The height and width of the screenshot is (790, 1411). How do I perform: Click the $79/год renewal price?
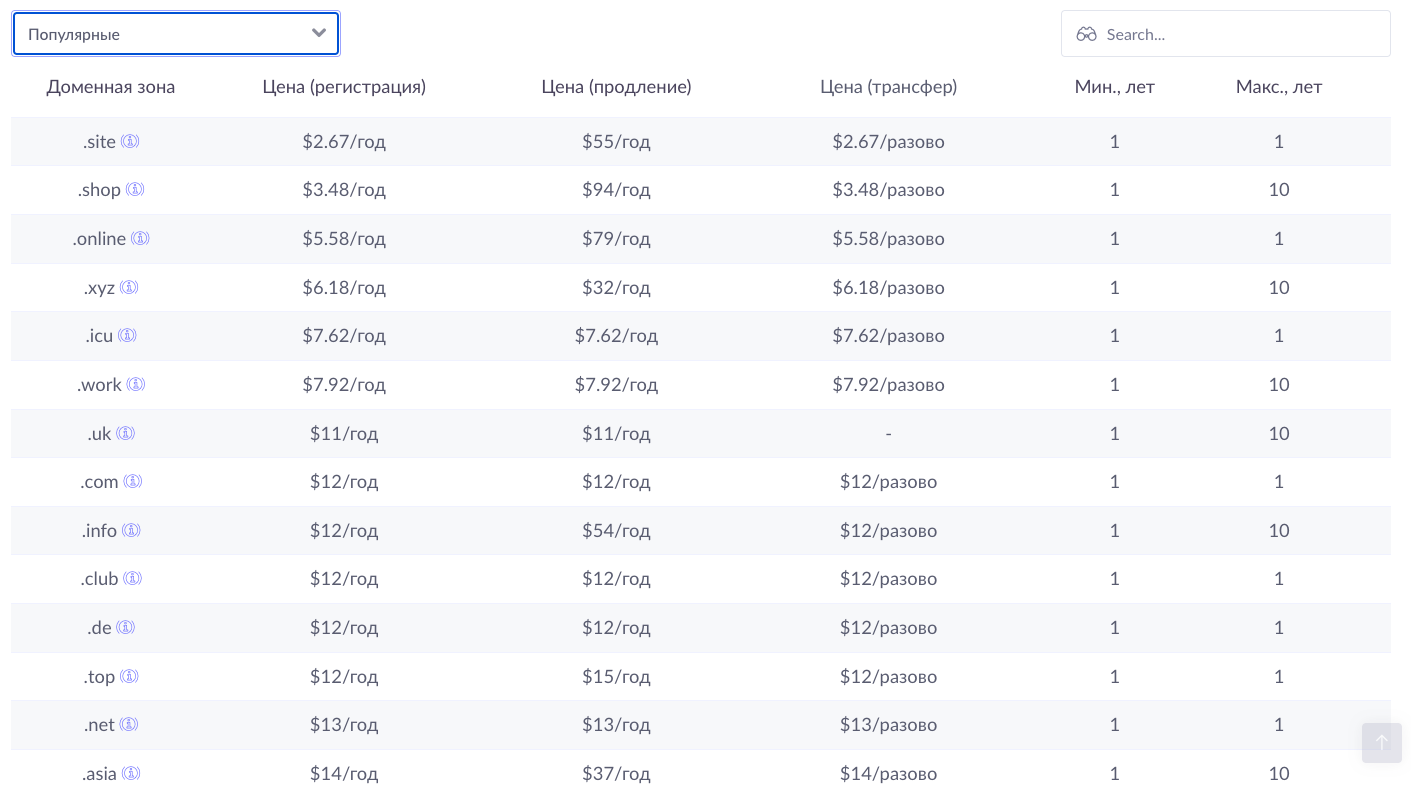click(x=616, y=239)
